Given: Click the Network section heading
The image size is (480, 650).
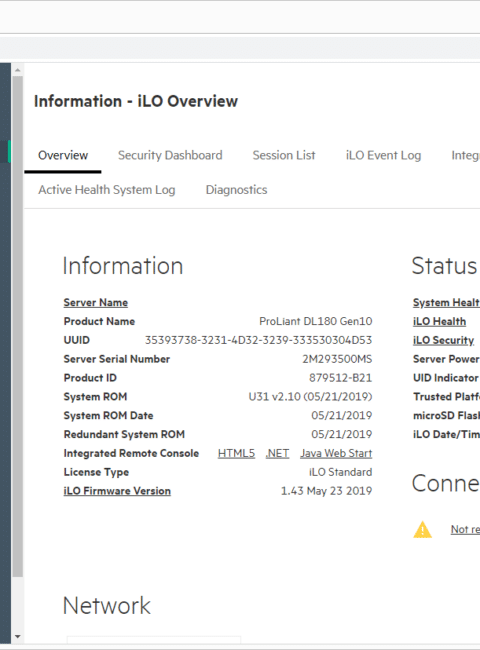Looking at the screenshot, I should (x=107, y=606).
